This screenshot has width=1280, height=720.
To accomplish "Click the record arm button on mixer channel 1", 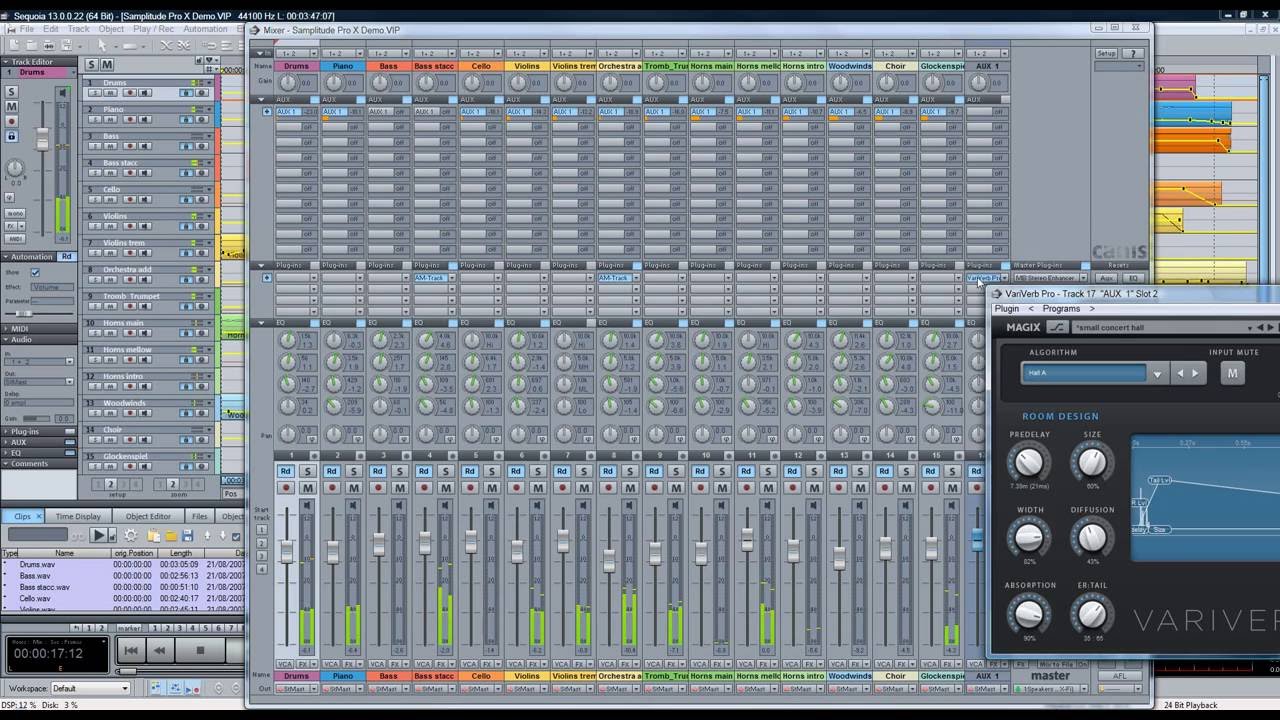I will 286,488.
